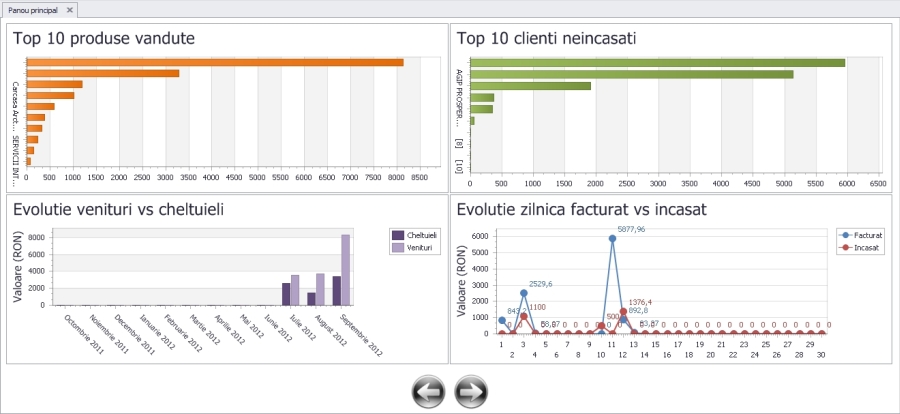Click the Top 10 produse vandute title
This screenshot has width=900, height=414.
[104, 38]
